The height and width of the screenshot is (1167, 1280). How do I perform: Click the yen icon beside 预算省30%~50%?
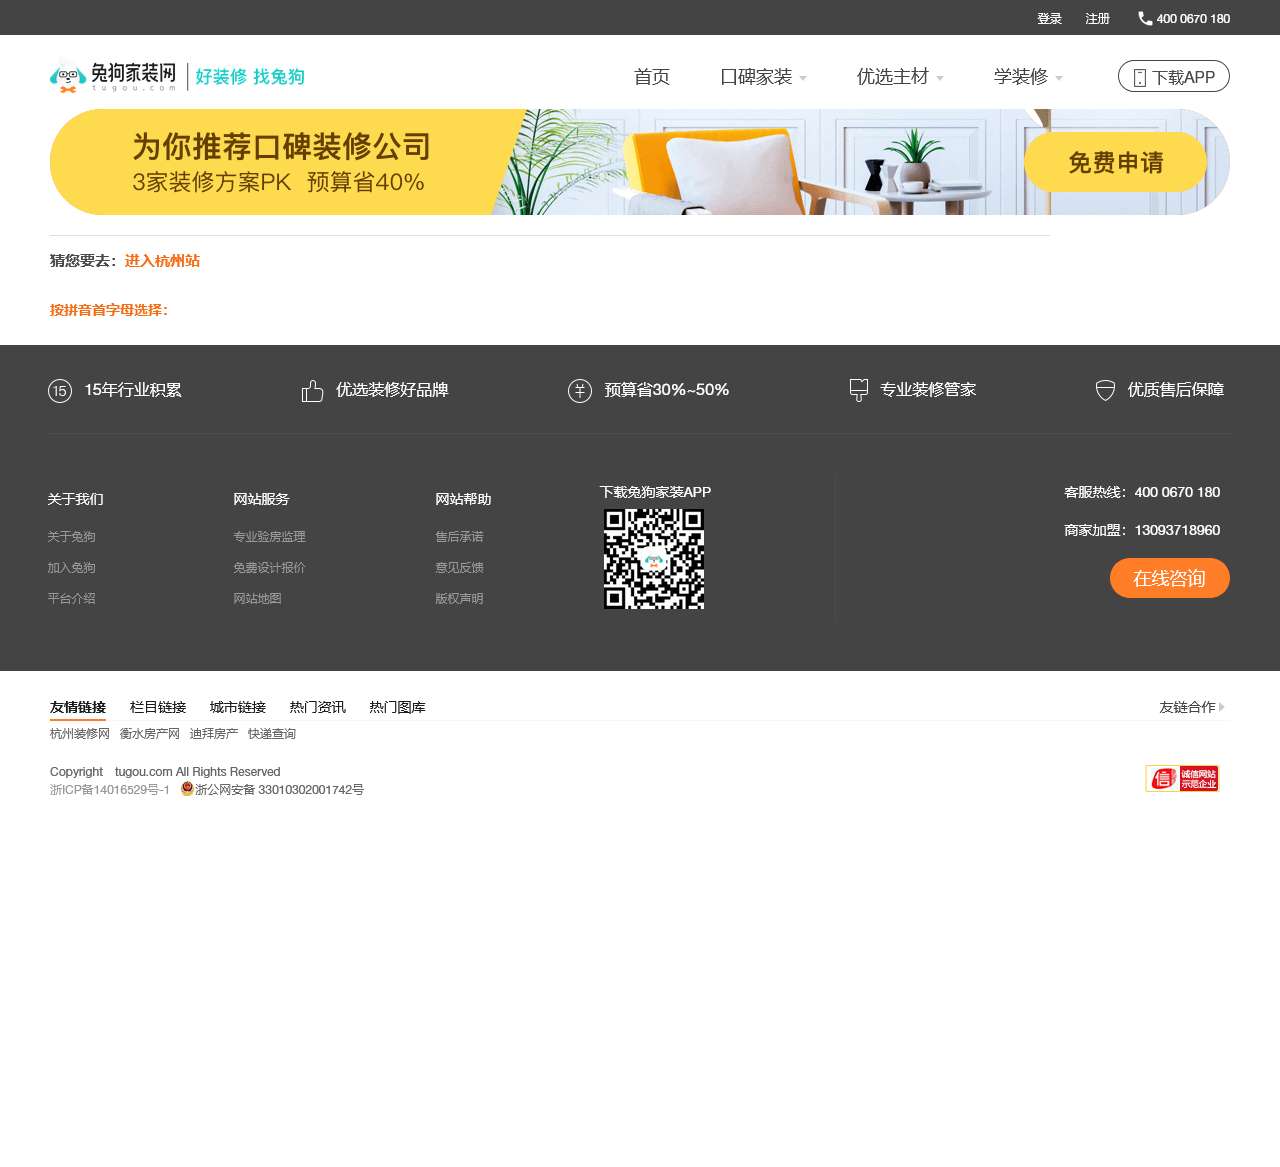580,391
